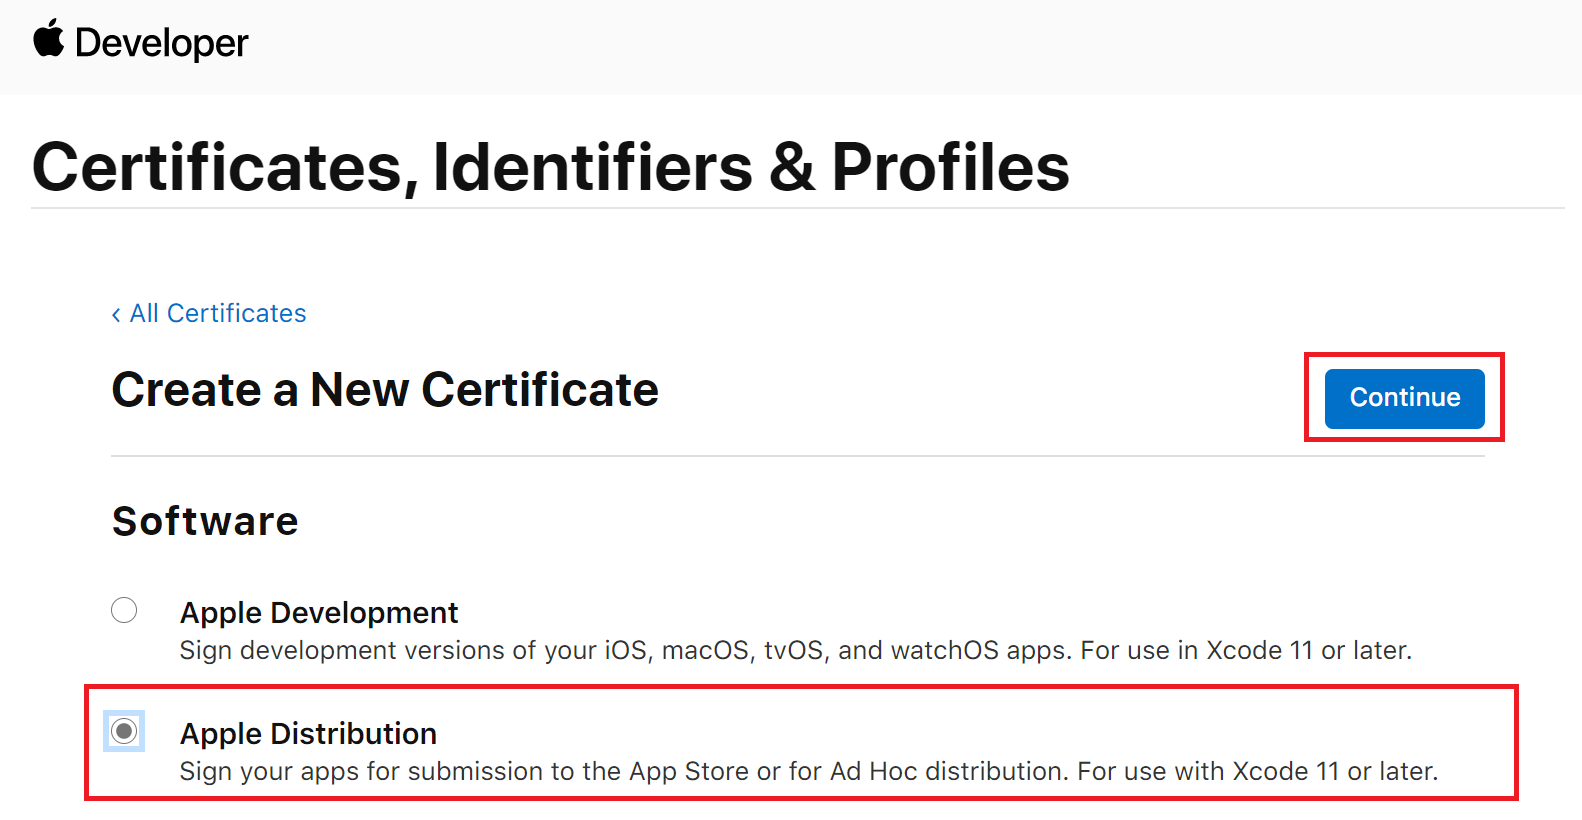Click the description starting 'Sign development versions'
1582x820 pixels.
click(x=795, y=650)
